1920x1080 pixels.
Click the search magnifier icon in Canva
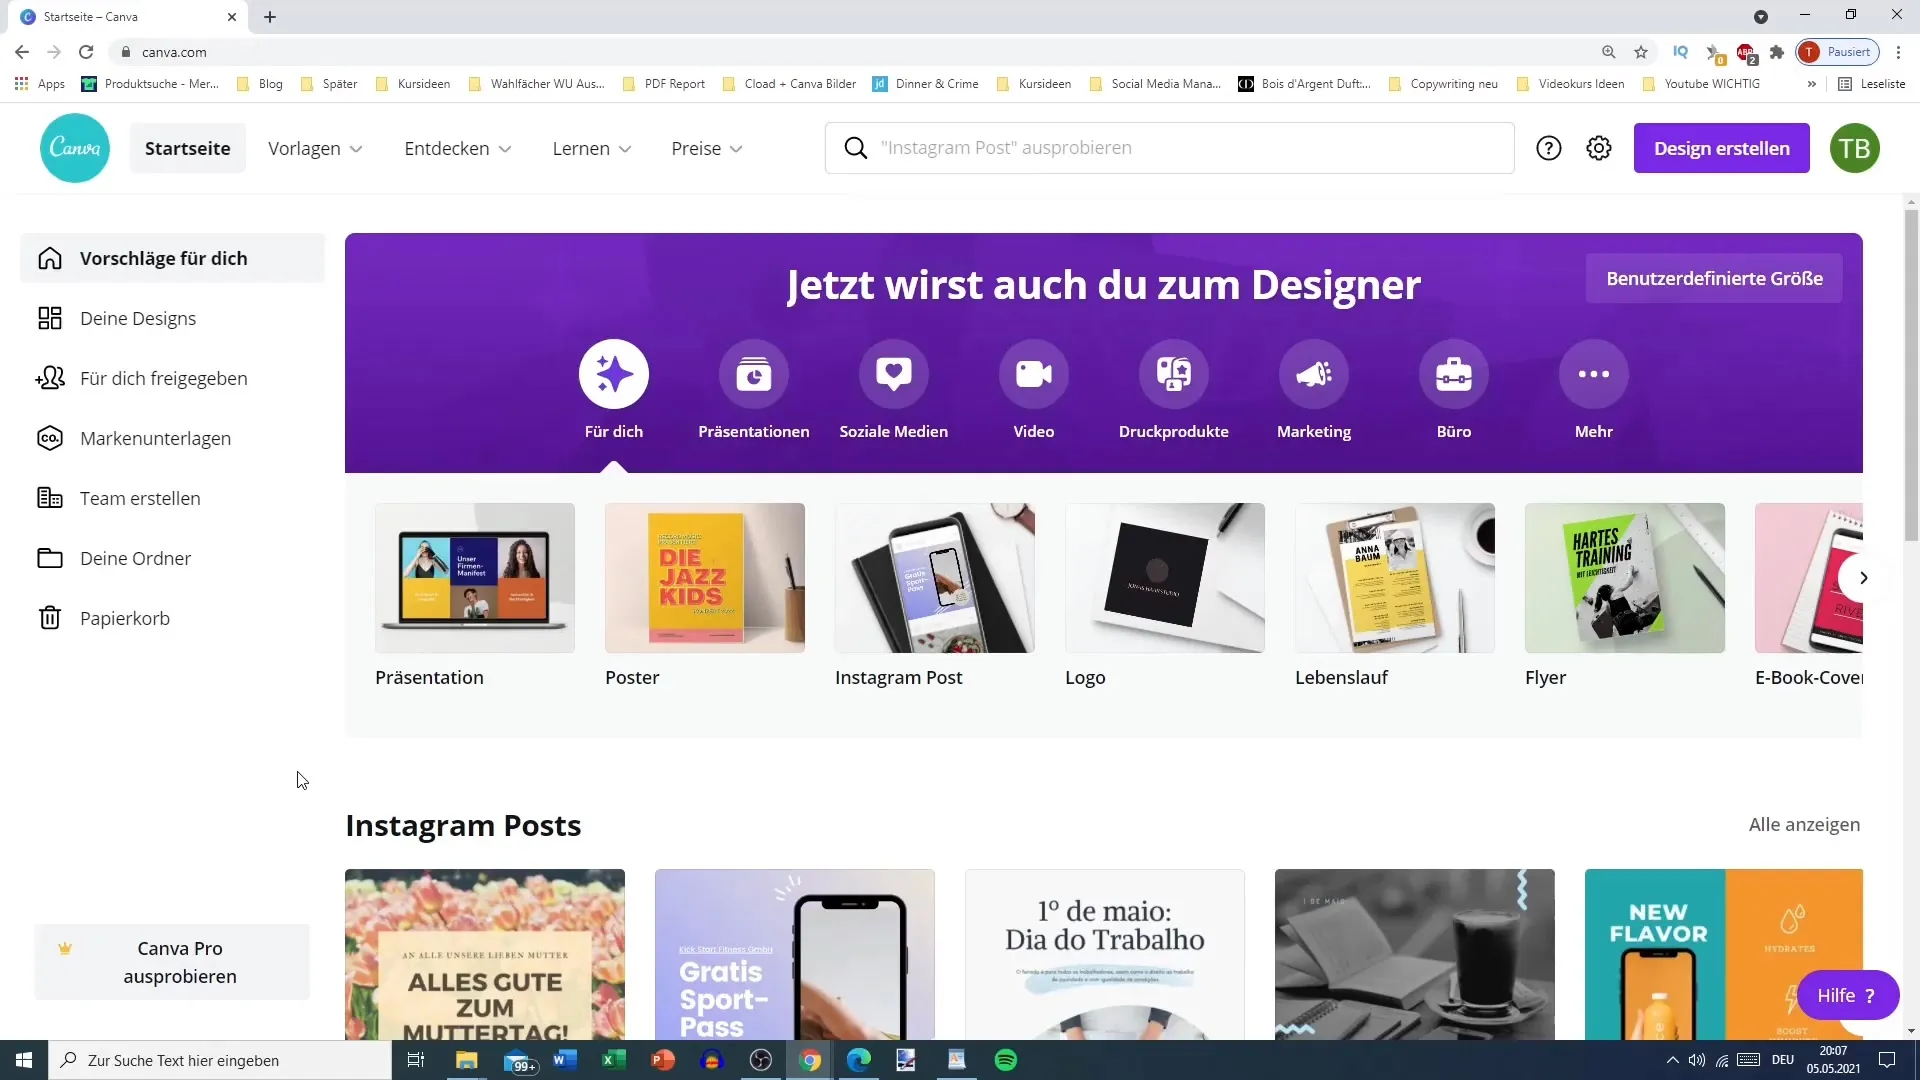(855, 148)
